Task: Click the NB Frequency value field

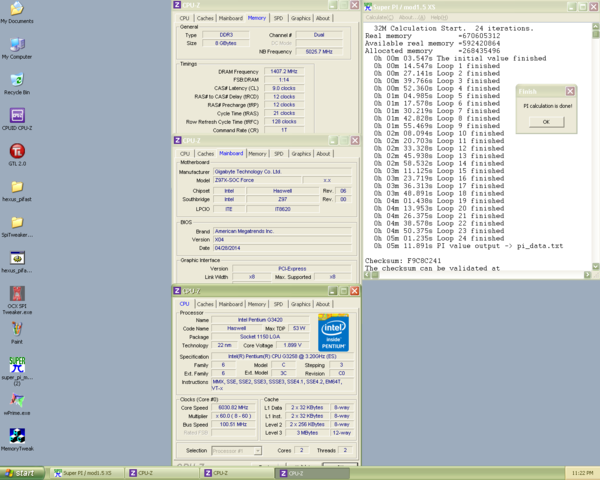Action: pyautogui.click(x=319, y=51)
